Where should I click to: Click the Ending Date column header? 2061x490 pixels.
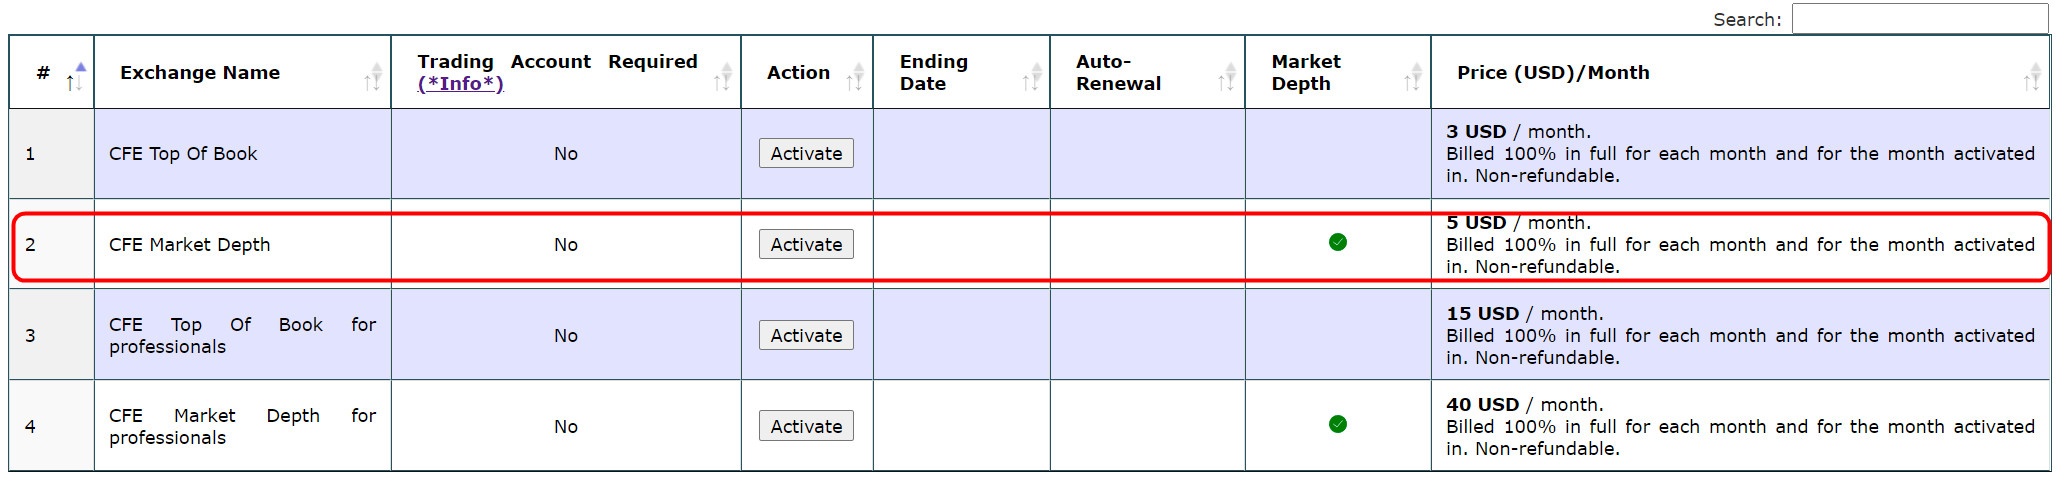click(x=934, y=73)
